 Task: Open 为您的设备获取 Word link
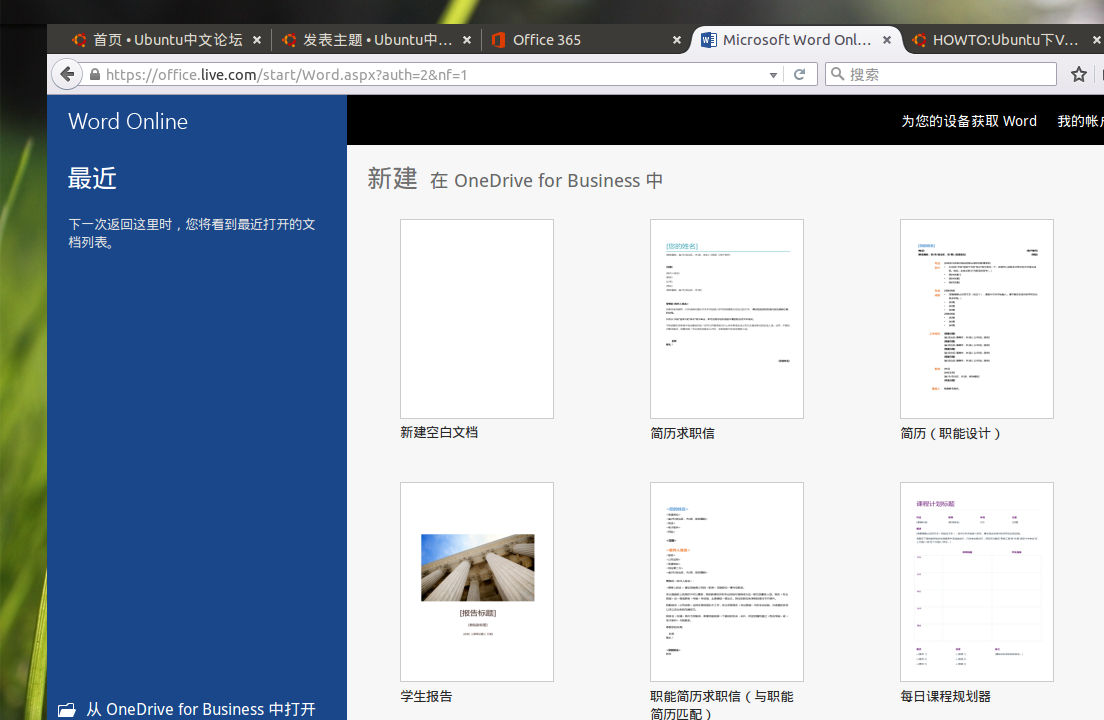(969, 121)
